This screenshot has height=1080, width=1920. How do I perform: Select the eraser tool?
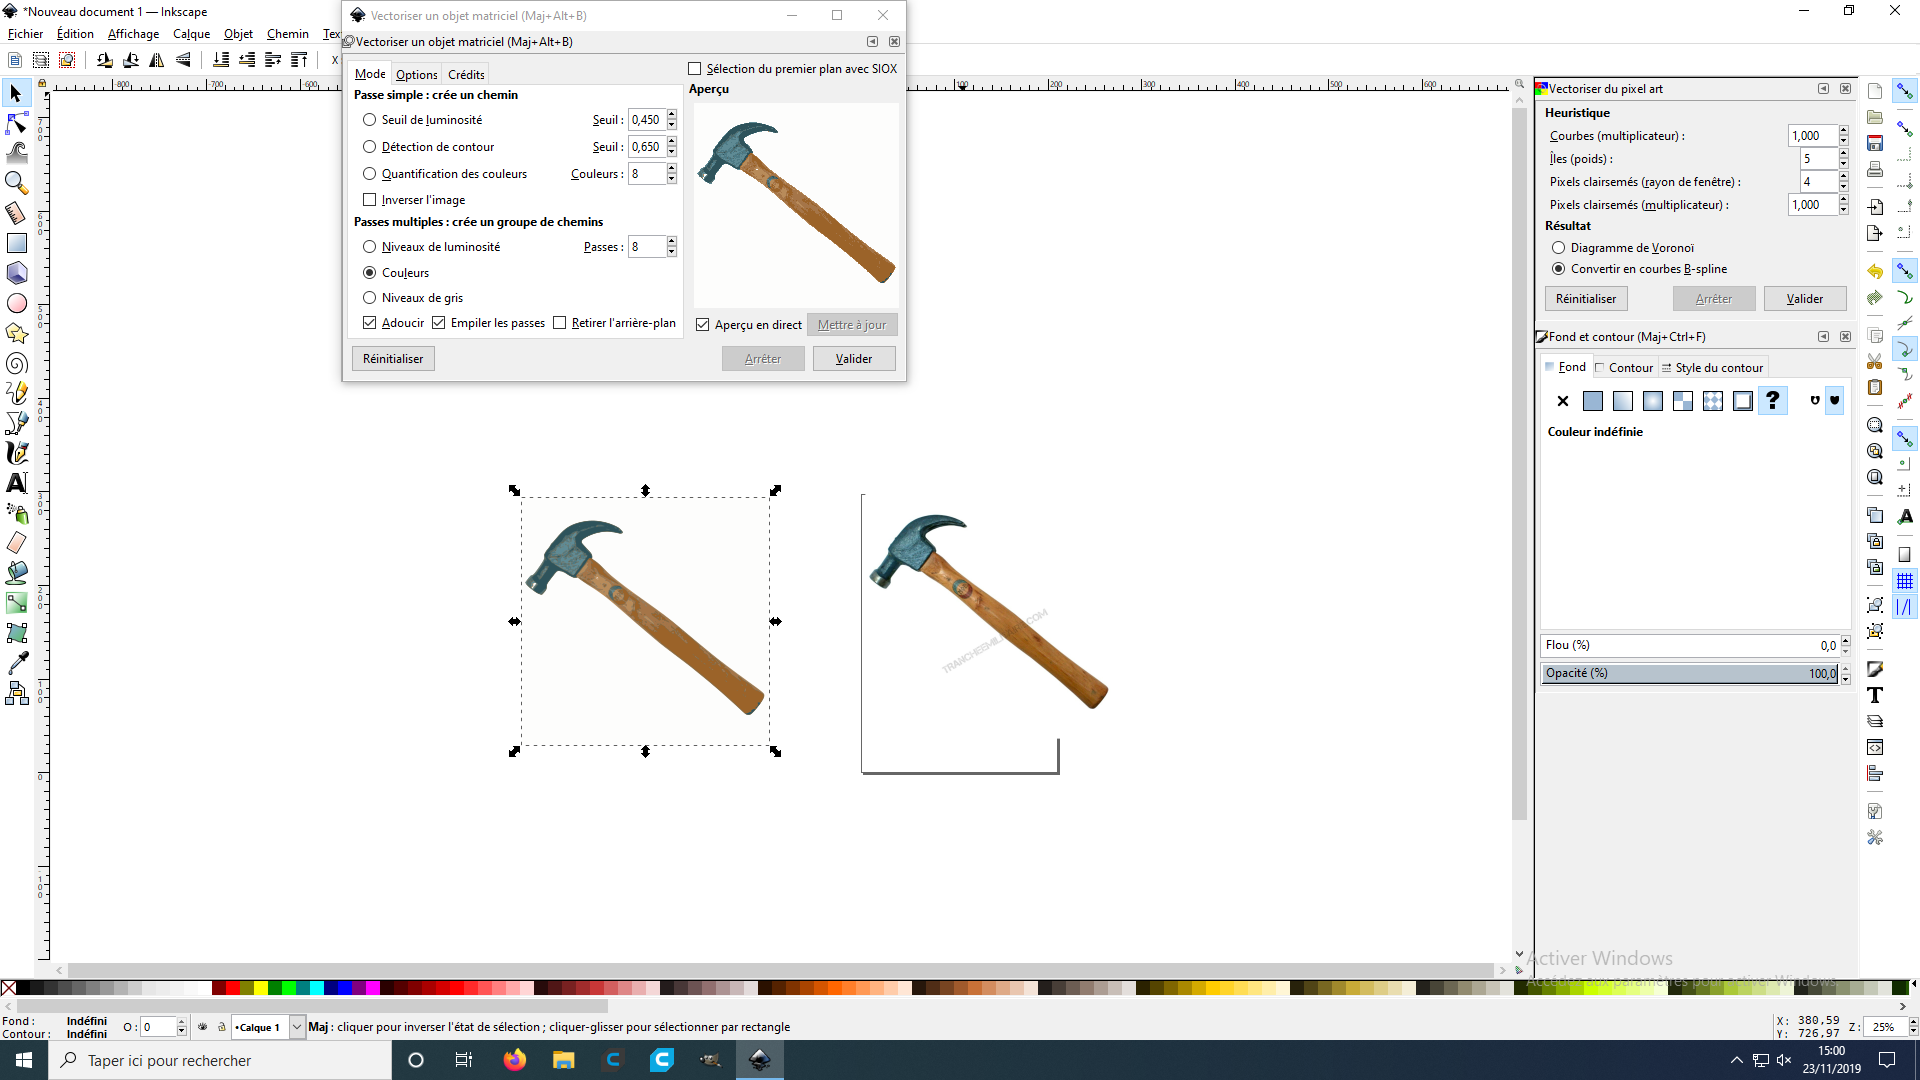coord(16,543)
